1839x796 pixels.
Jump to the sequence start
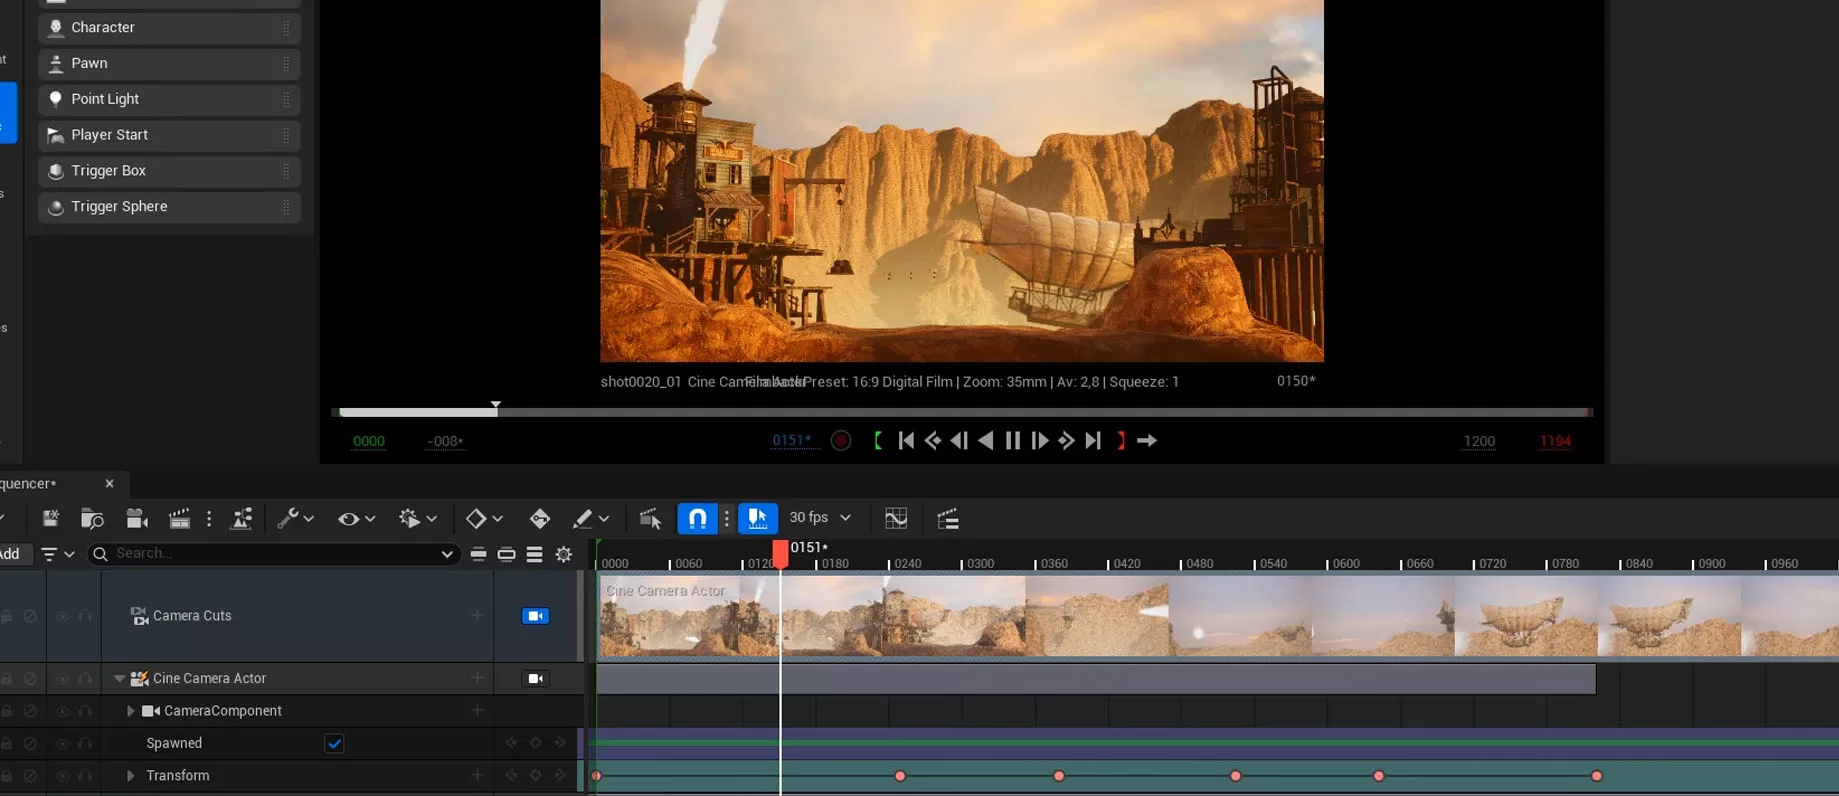point(906,441)
